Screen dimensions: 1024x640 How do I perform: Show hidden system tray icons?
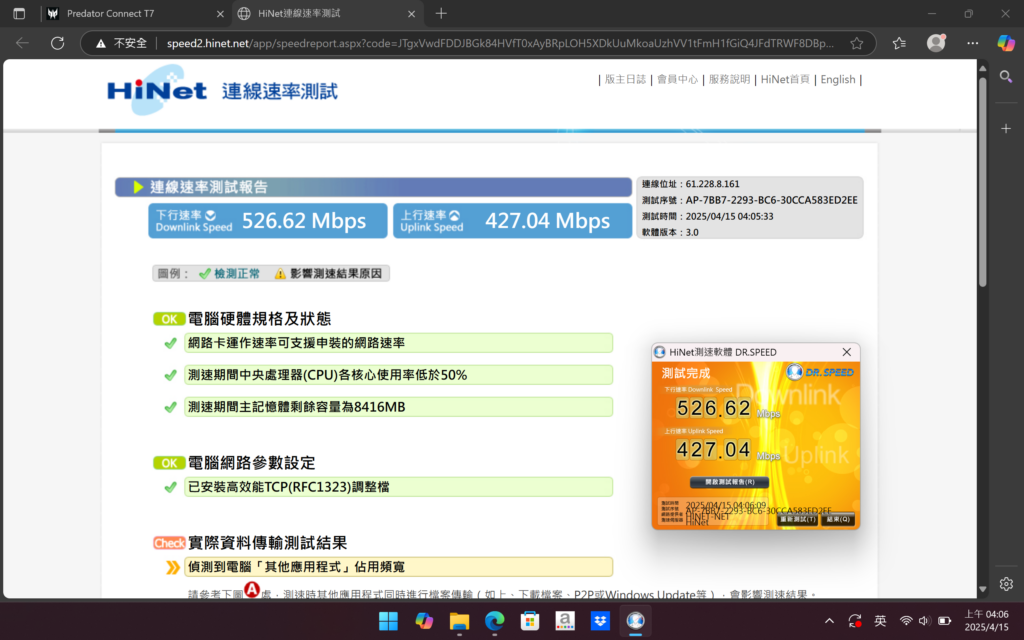(829, 620)
